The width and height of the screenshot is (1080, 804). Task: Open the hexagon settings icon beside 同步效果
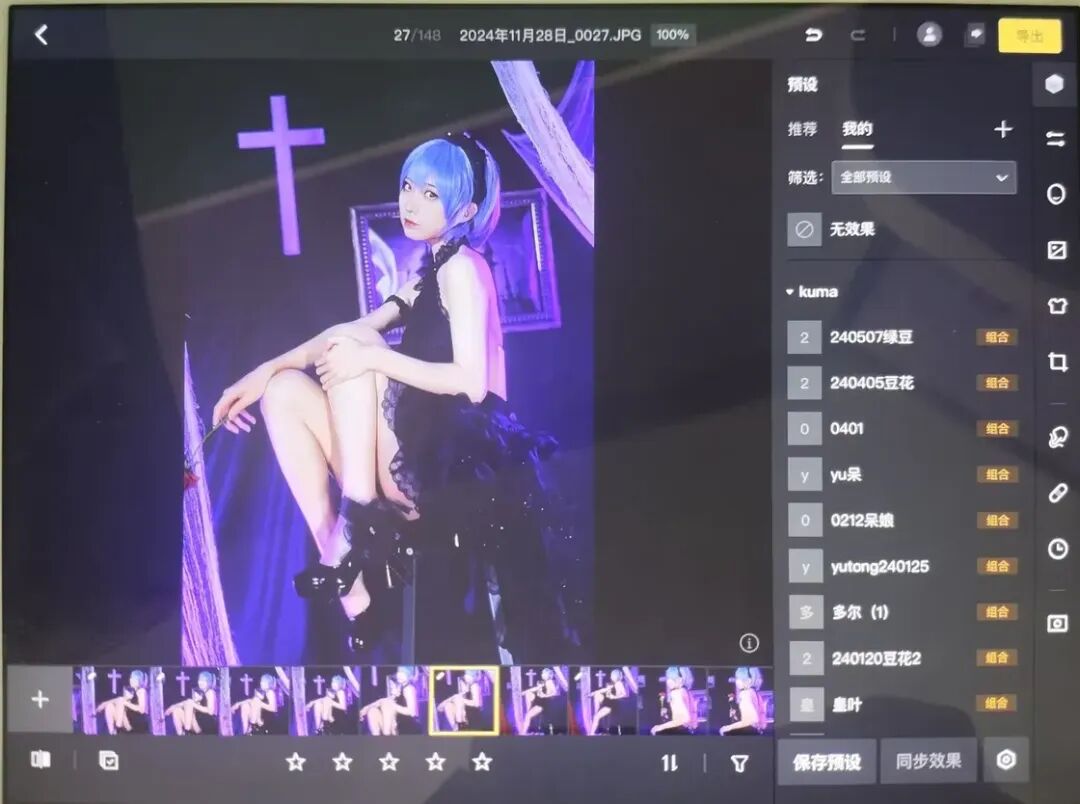(1006, 760)
